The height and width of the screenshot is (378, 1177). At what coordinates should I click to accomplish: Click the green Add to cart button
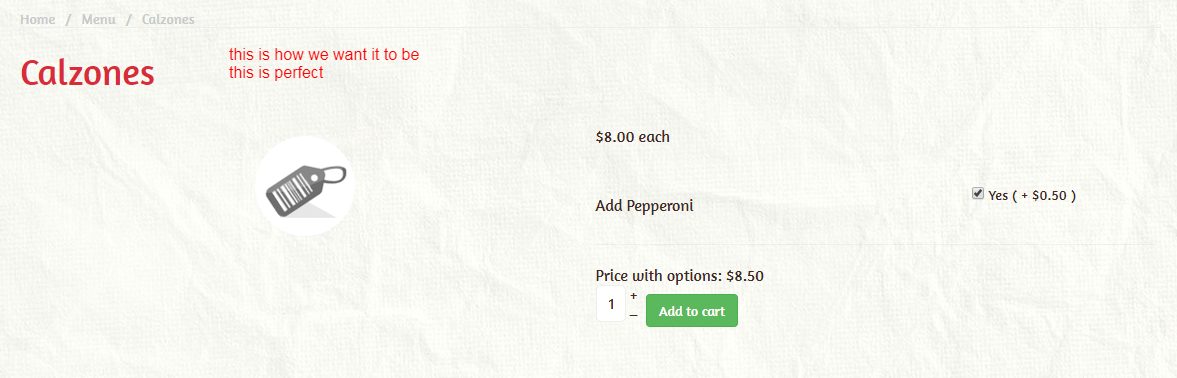691,310
